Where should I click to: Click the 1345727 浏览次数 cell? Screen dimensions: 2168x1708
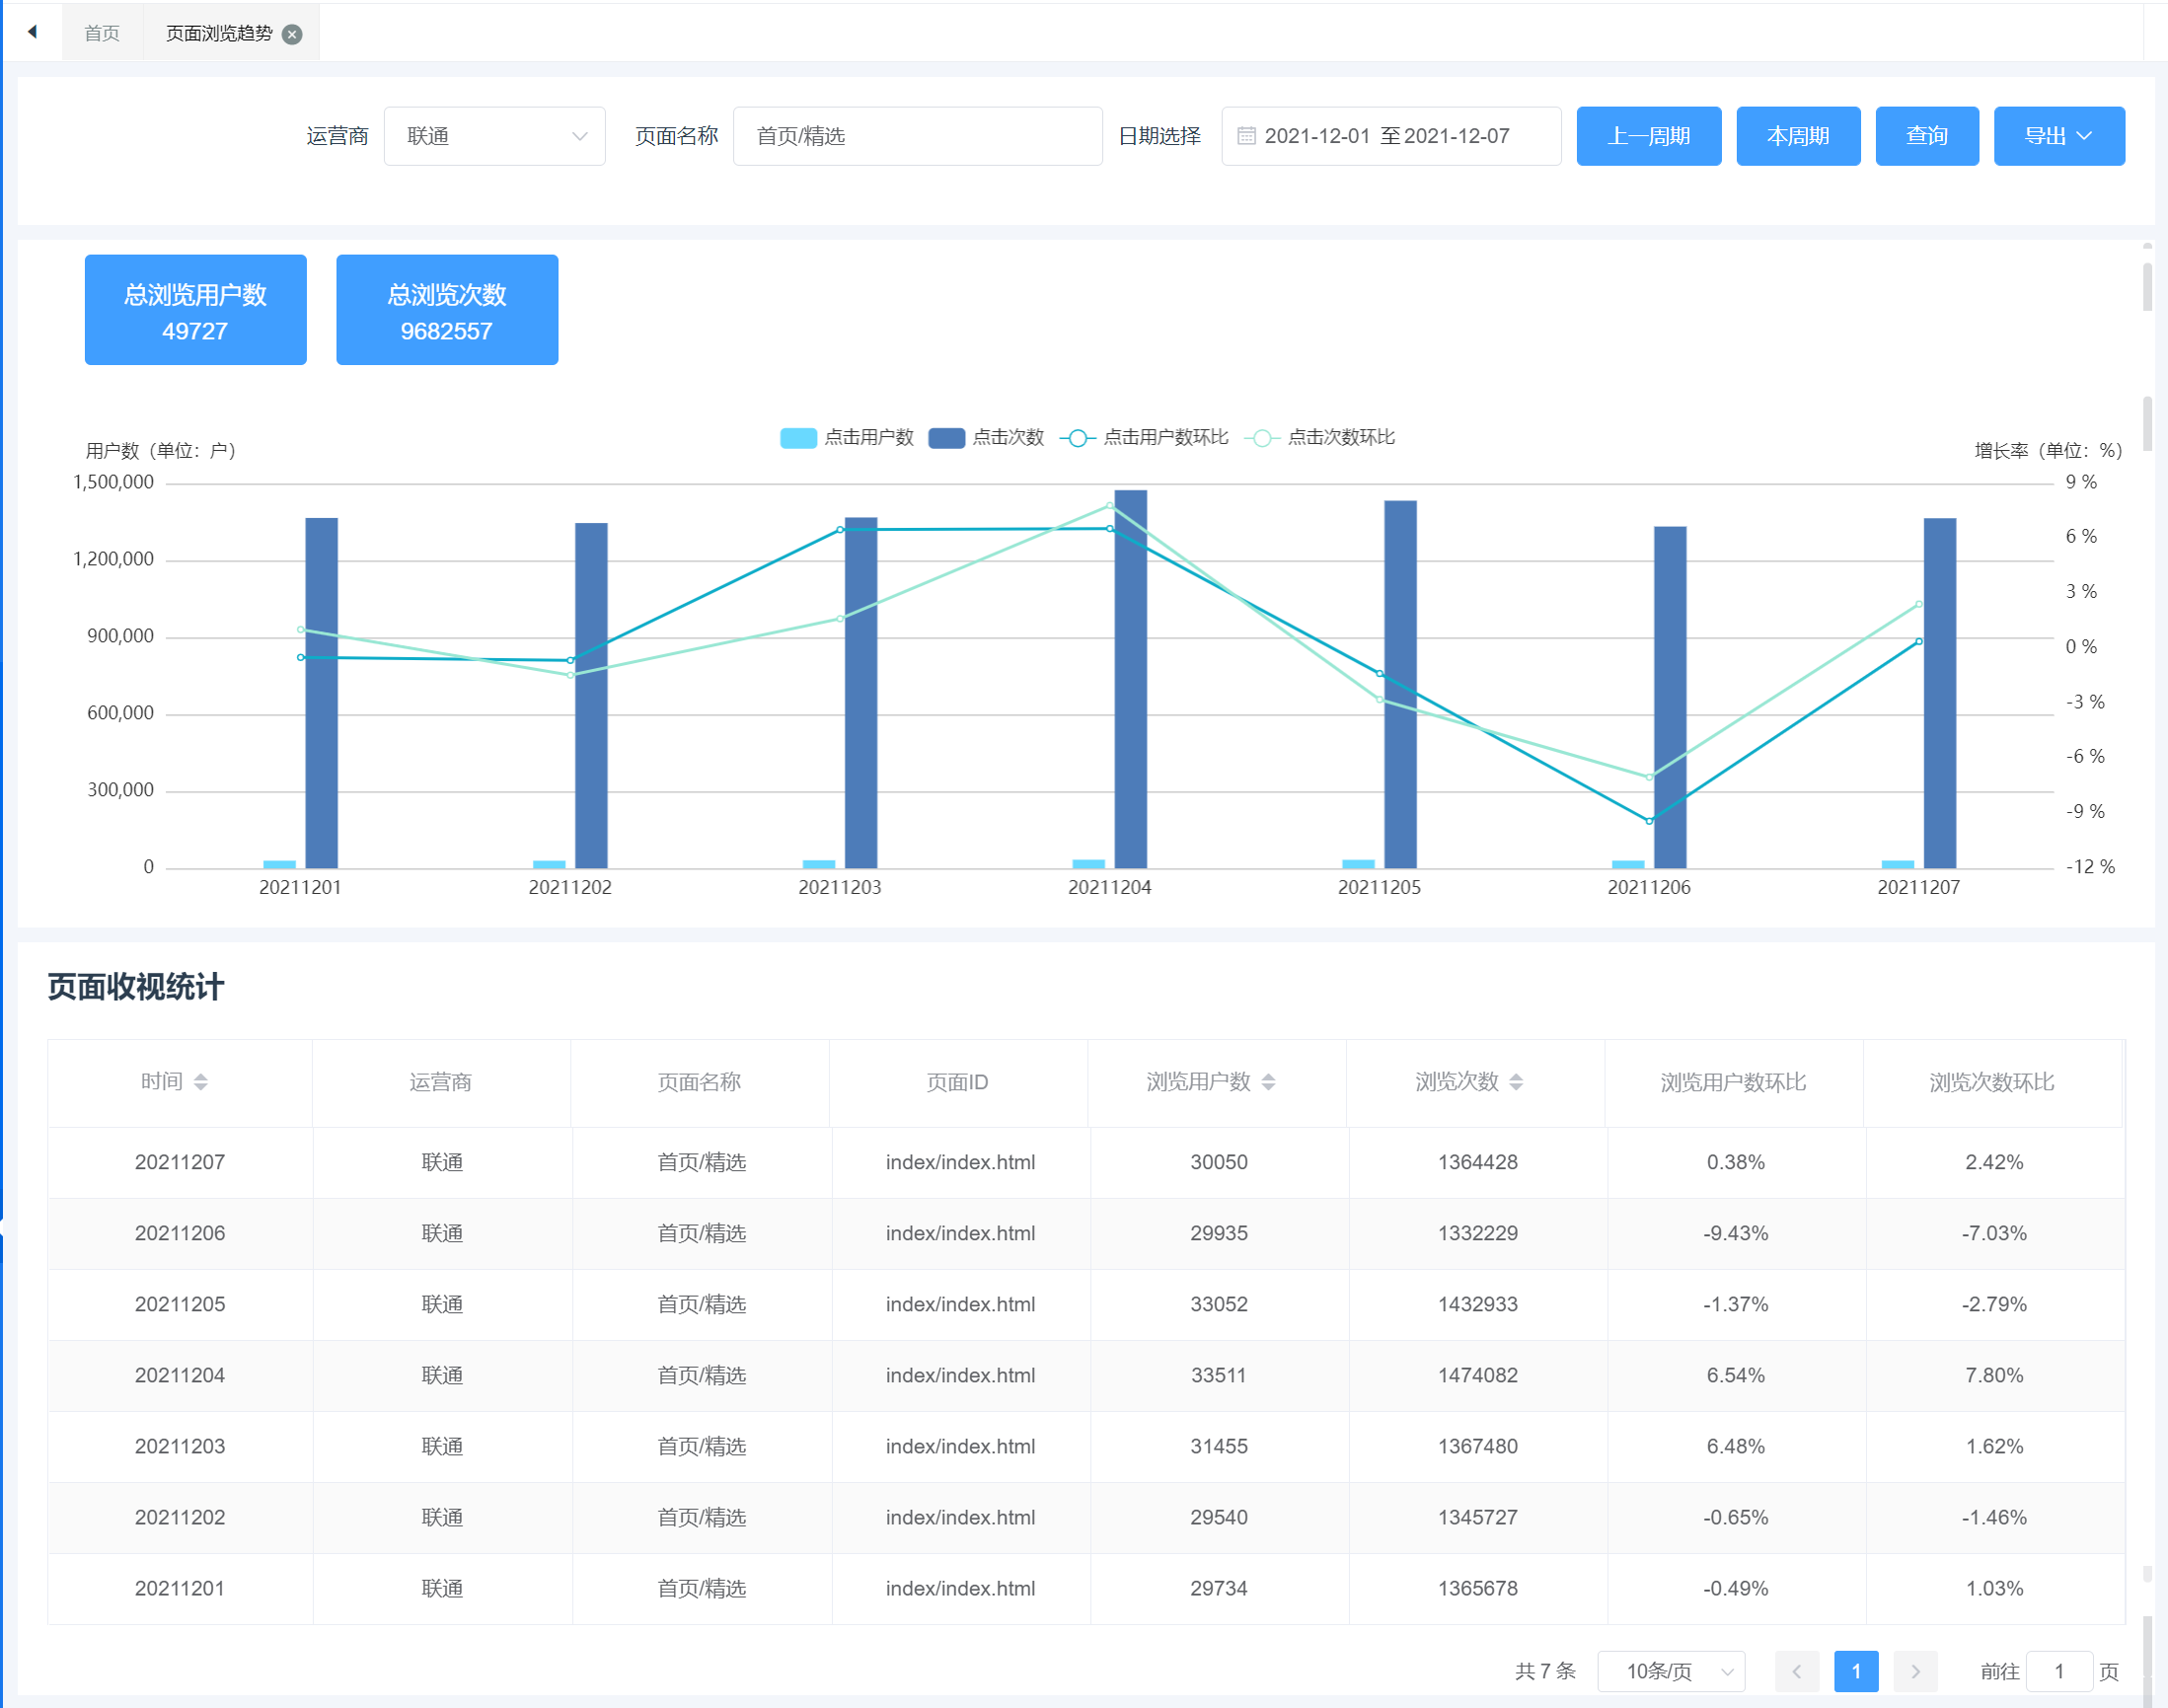[x=1478, y=1517]
